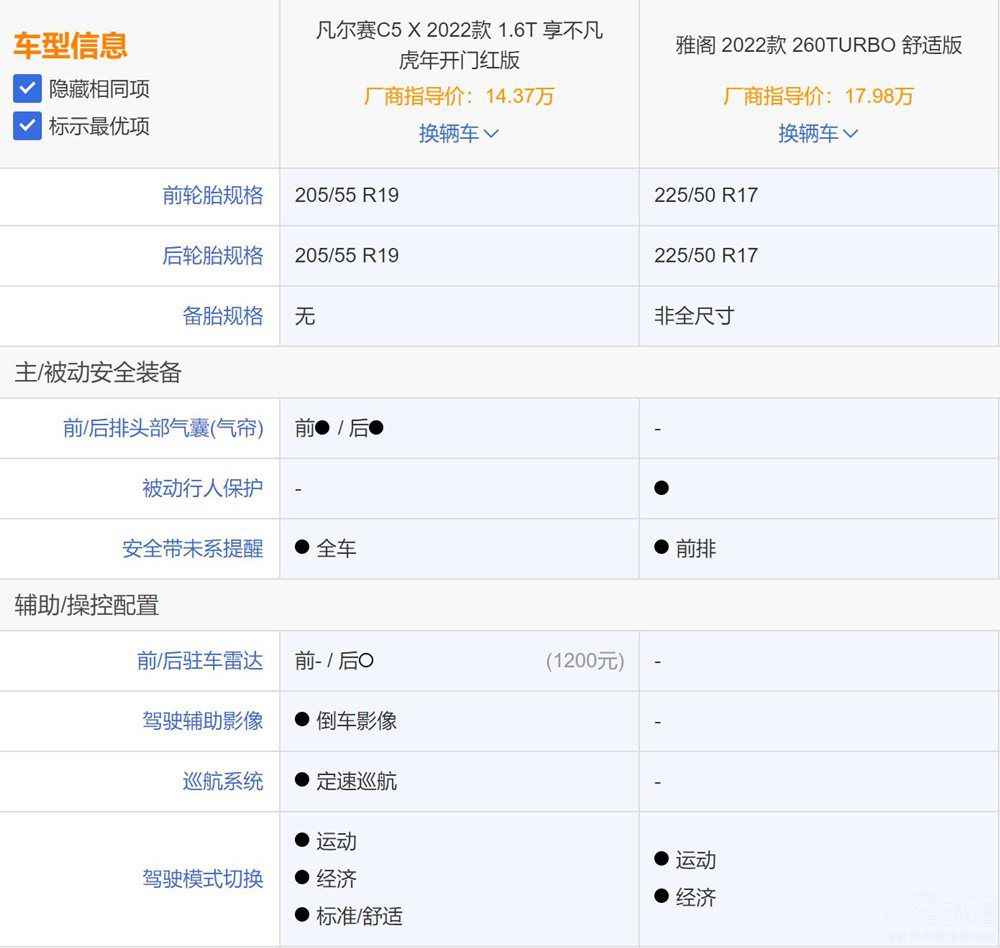Click the 后轮胎规格 row label
The image size is (1000, 948).
(213, 256)
